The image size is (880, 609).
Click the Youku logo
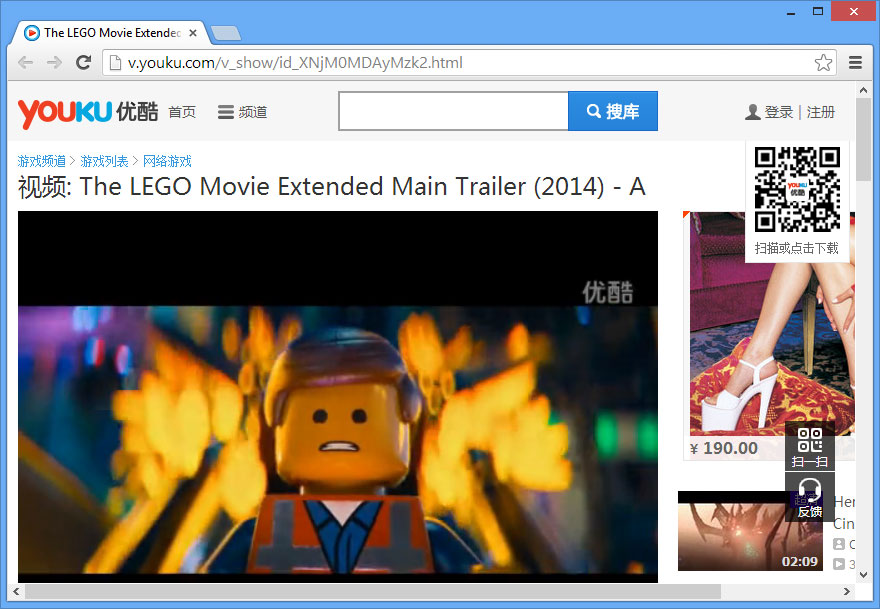click(x=88, y=112)
